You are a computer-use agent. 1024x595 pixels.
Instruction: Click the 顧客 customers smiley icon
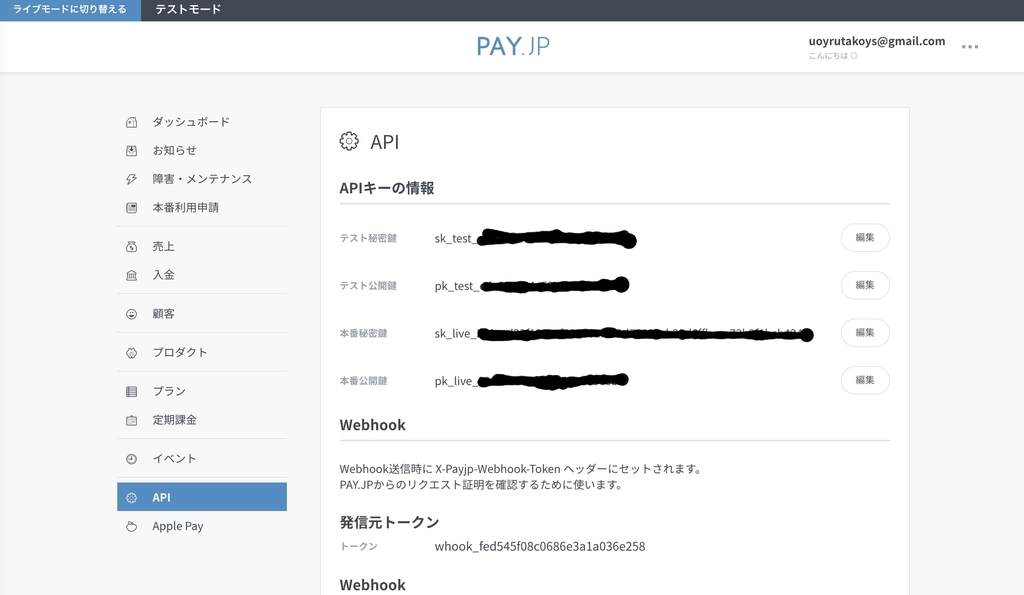(x=130, y=312)
